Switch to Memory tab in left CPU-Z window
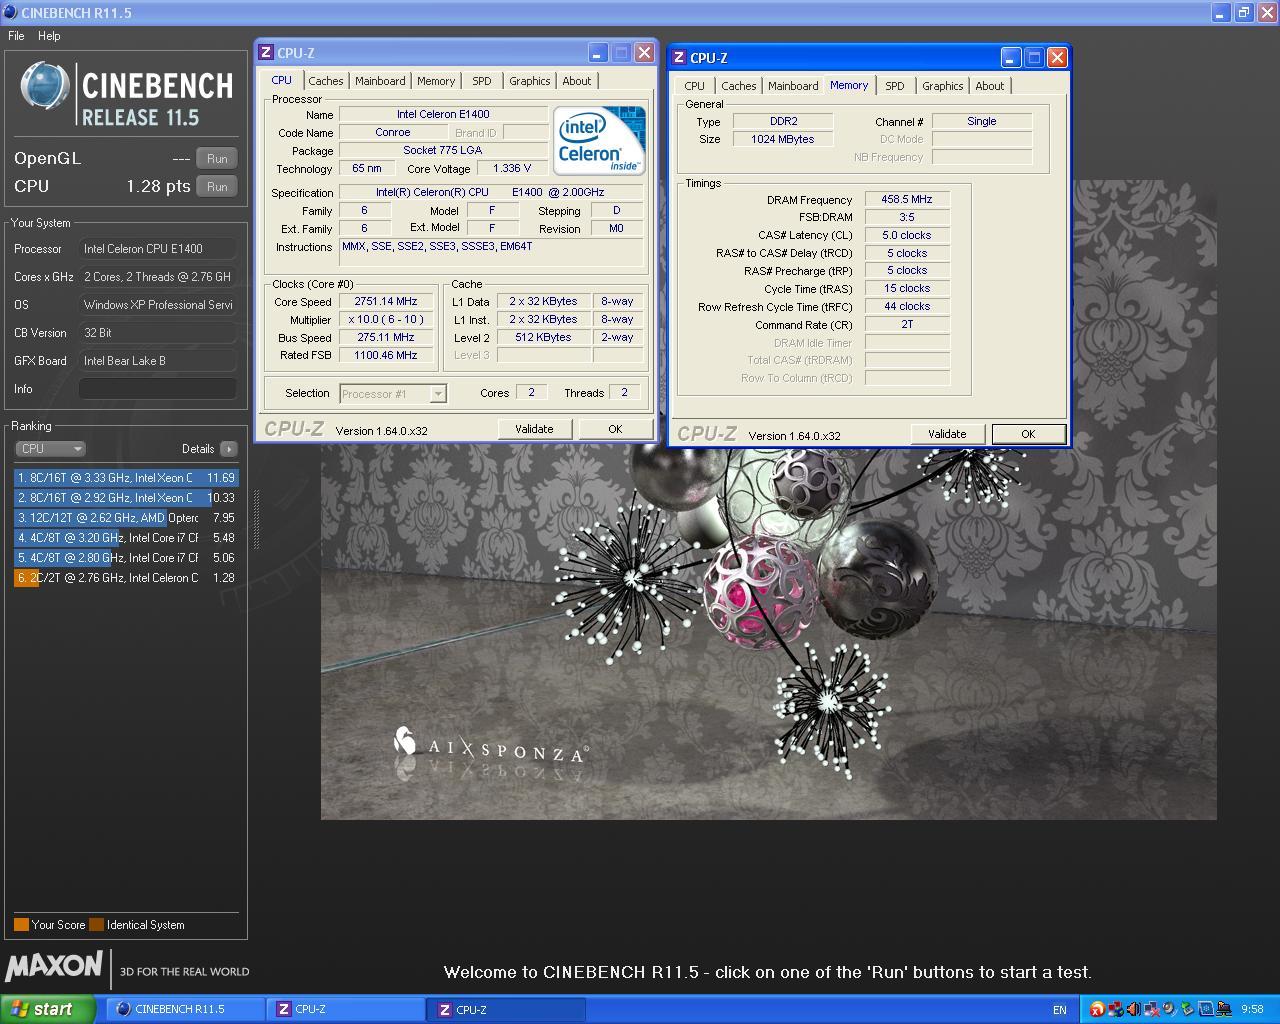The width and height of the screenshot is (1280, 1024). tap(436, 81)
